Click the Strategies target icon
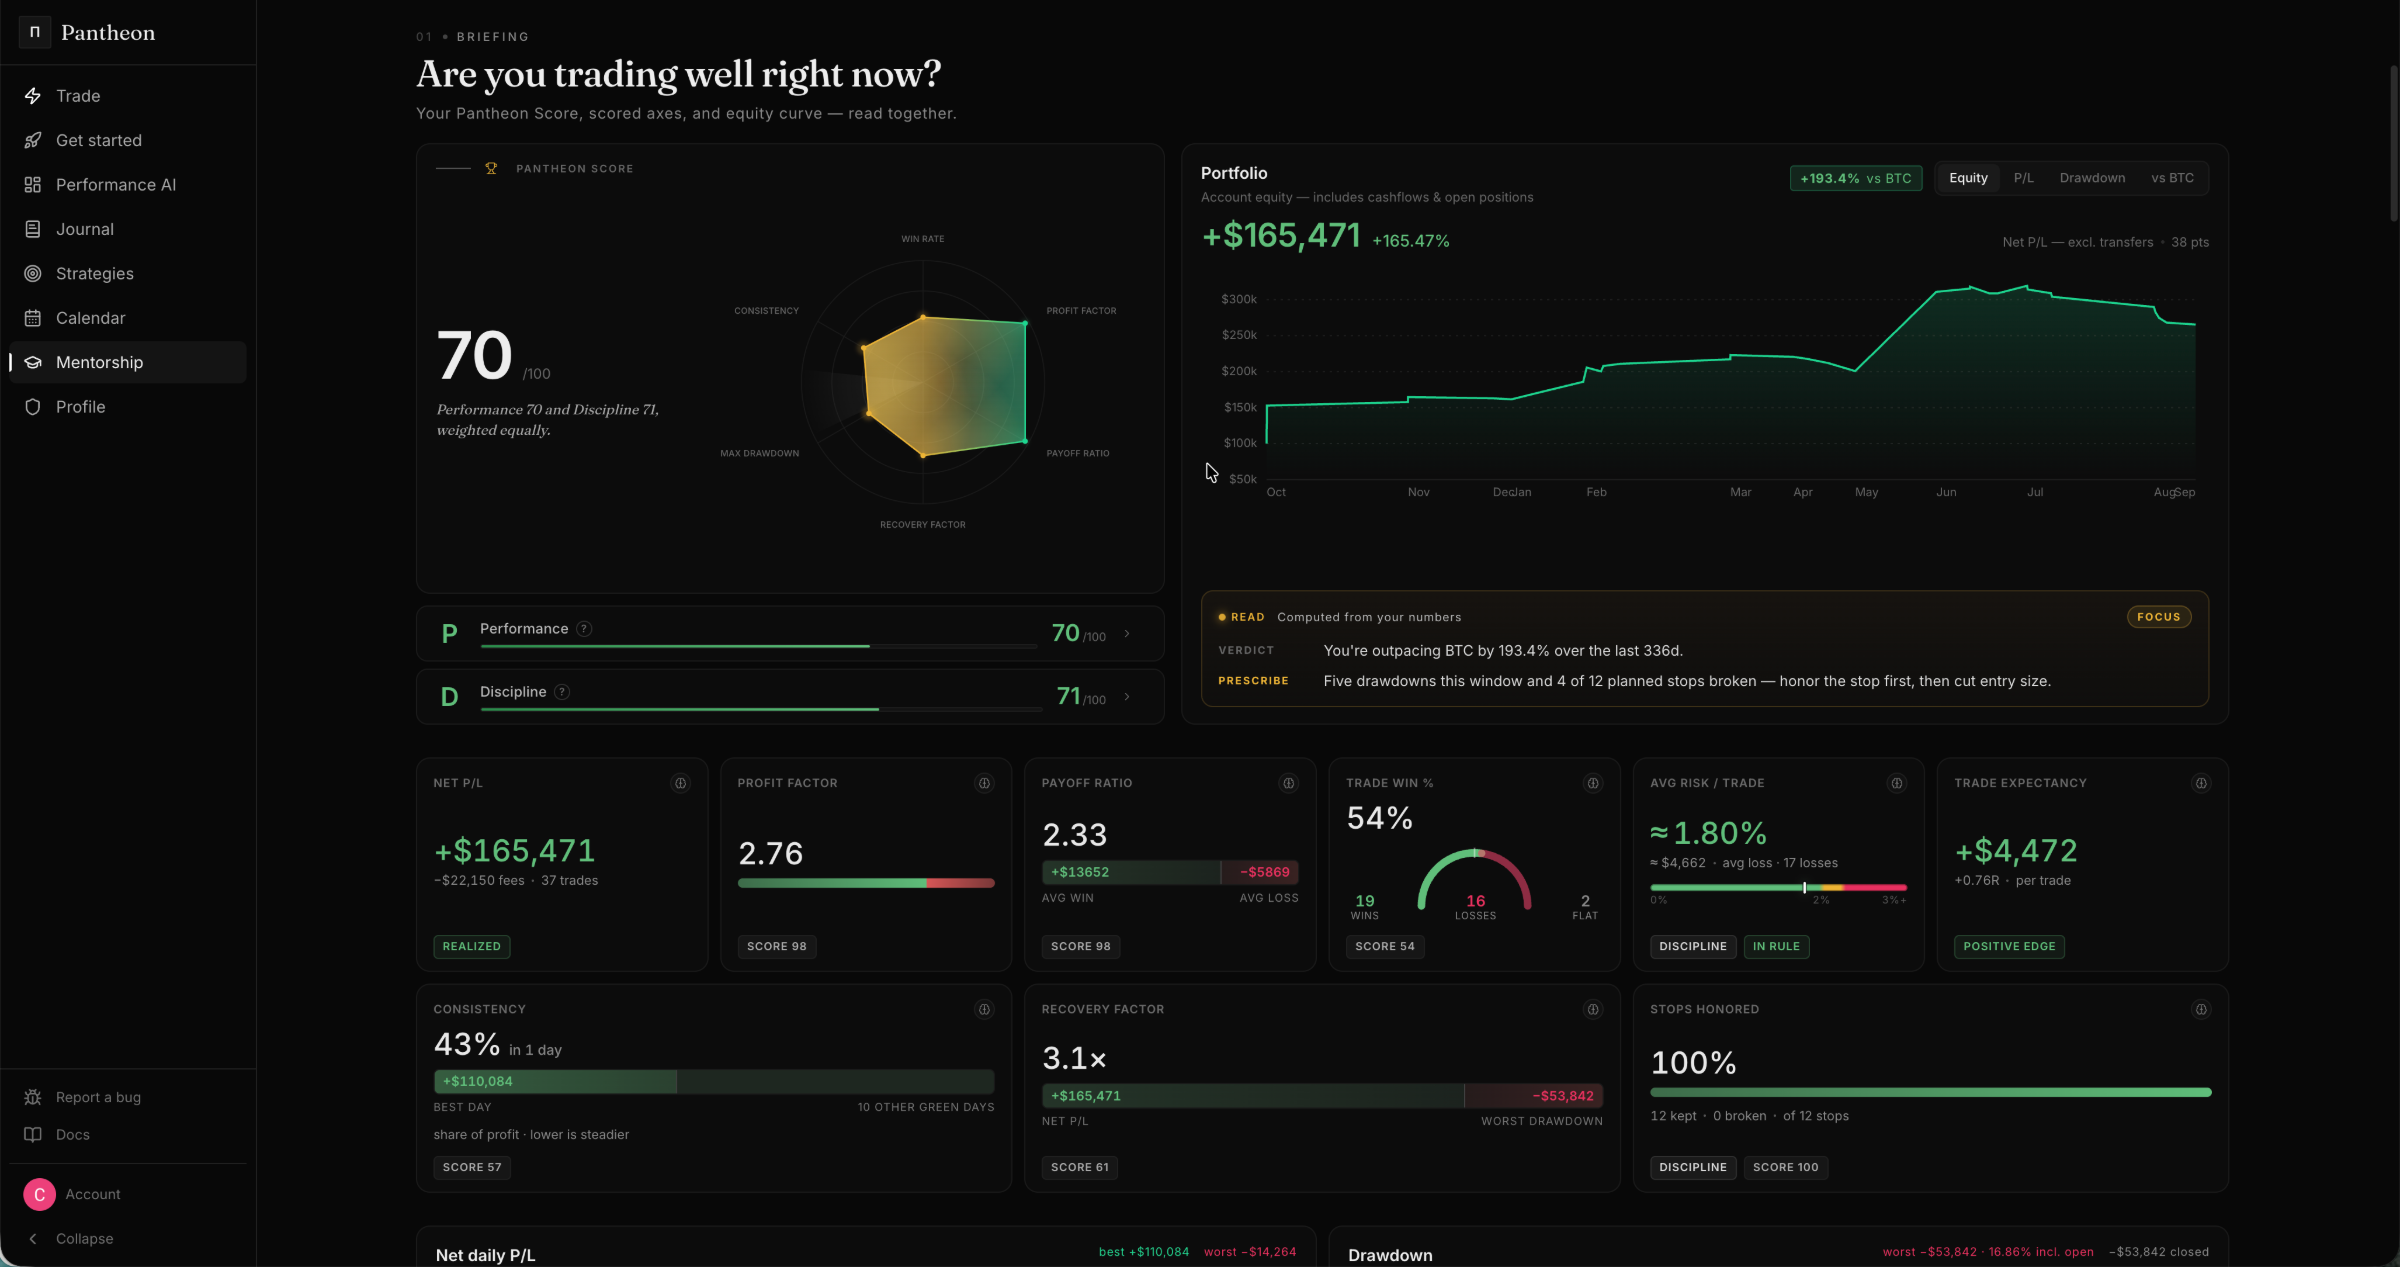Viewport: 2400px width, 1267px height. point(33,273)
